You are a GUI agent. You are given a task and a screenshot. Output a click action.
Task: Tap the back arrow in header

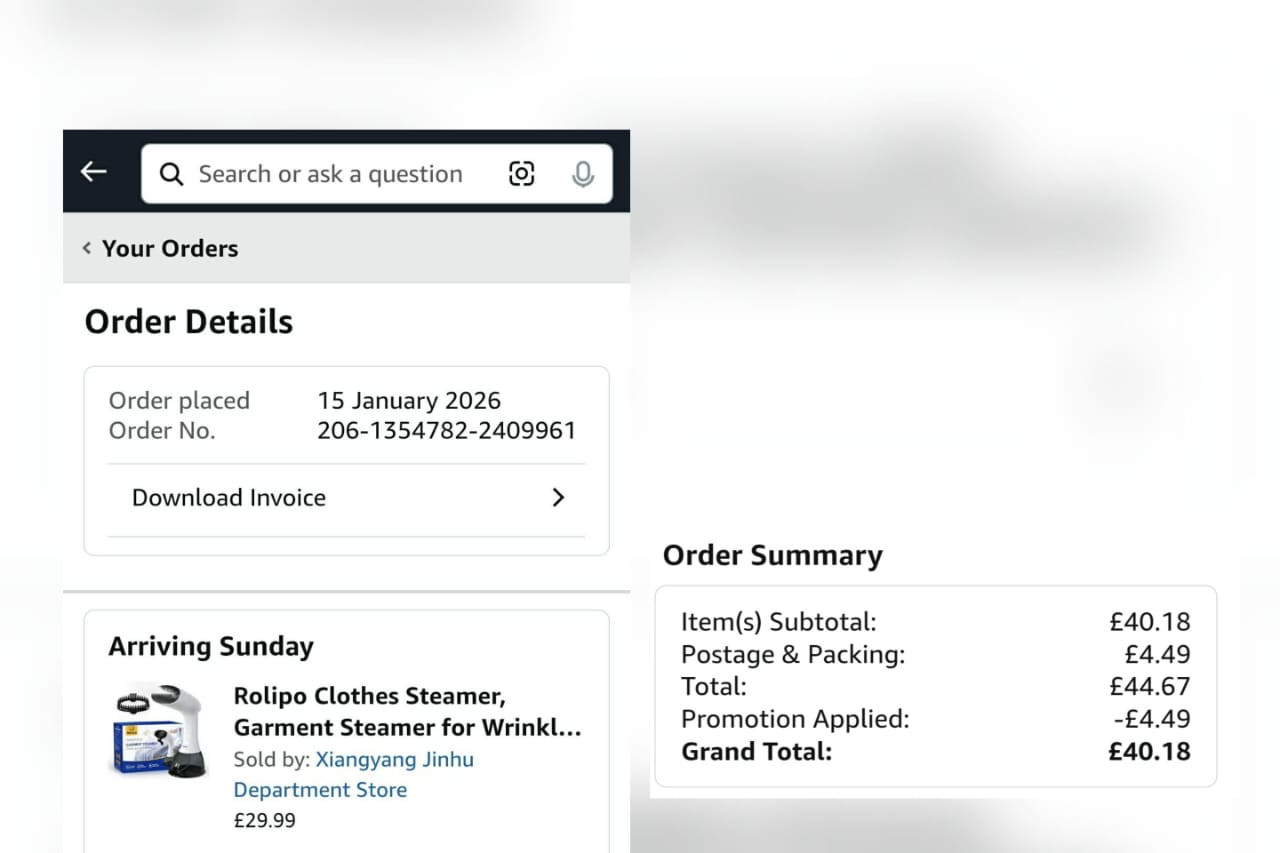click(94, 172)
